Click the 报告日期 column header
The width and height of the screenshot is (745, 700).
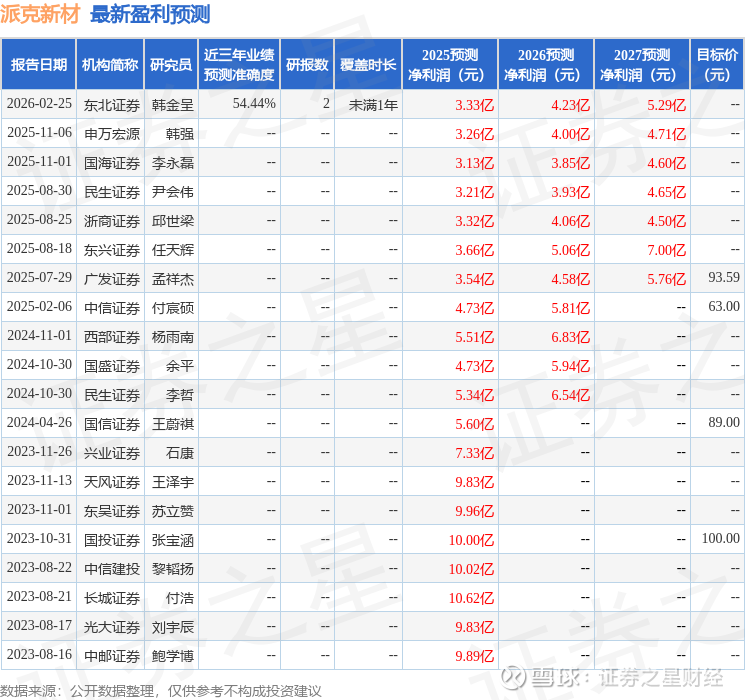click(39, 65)
